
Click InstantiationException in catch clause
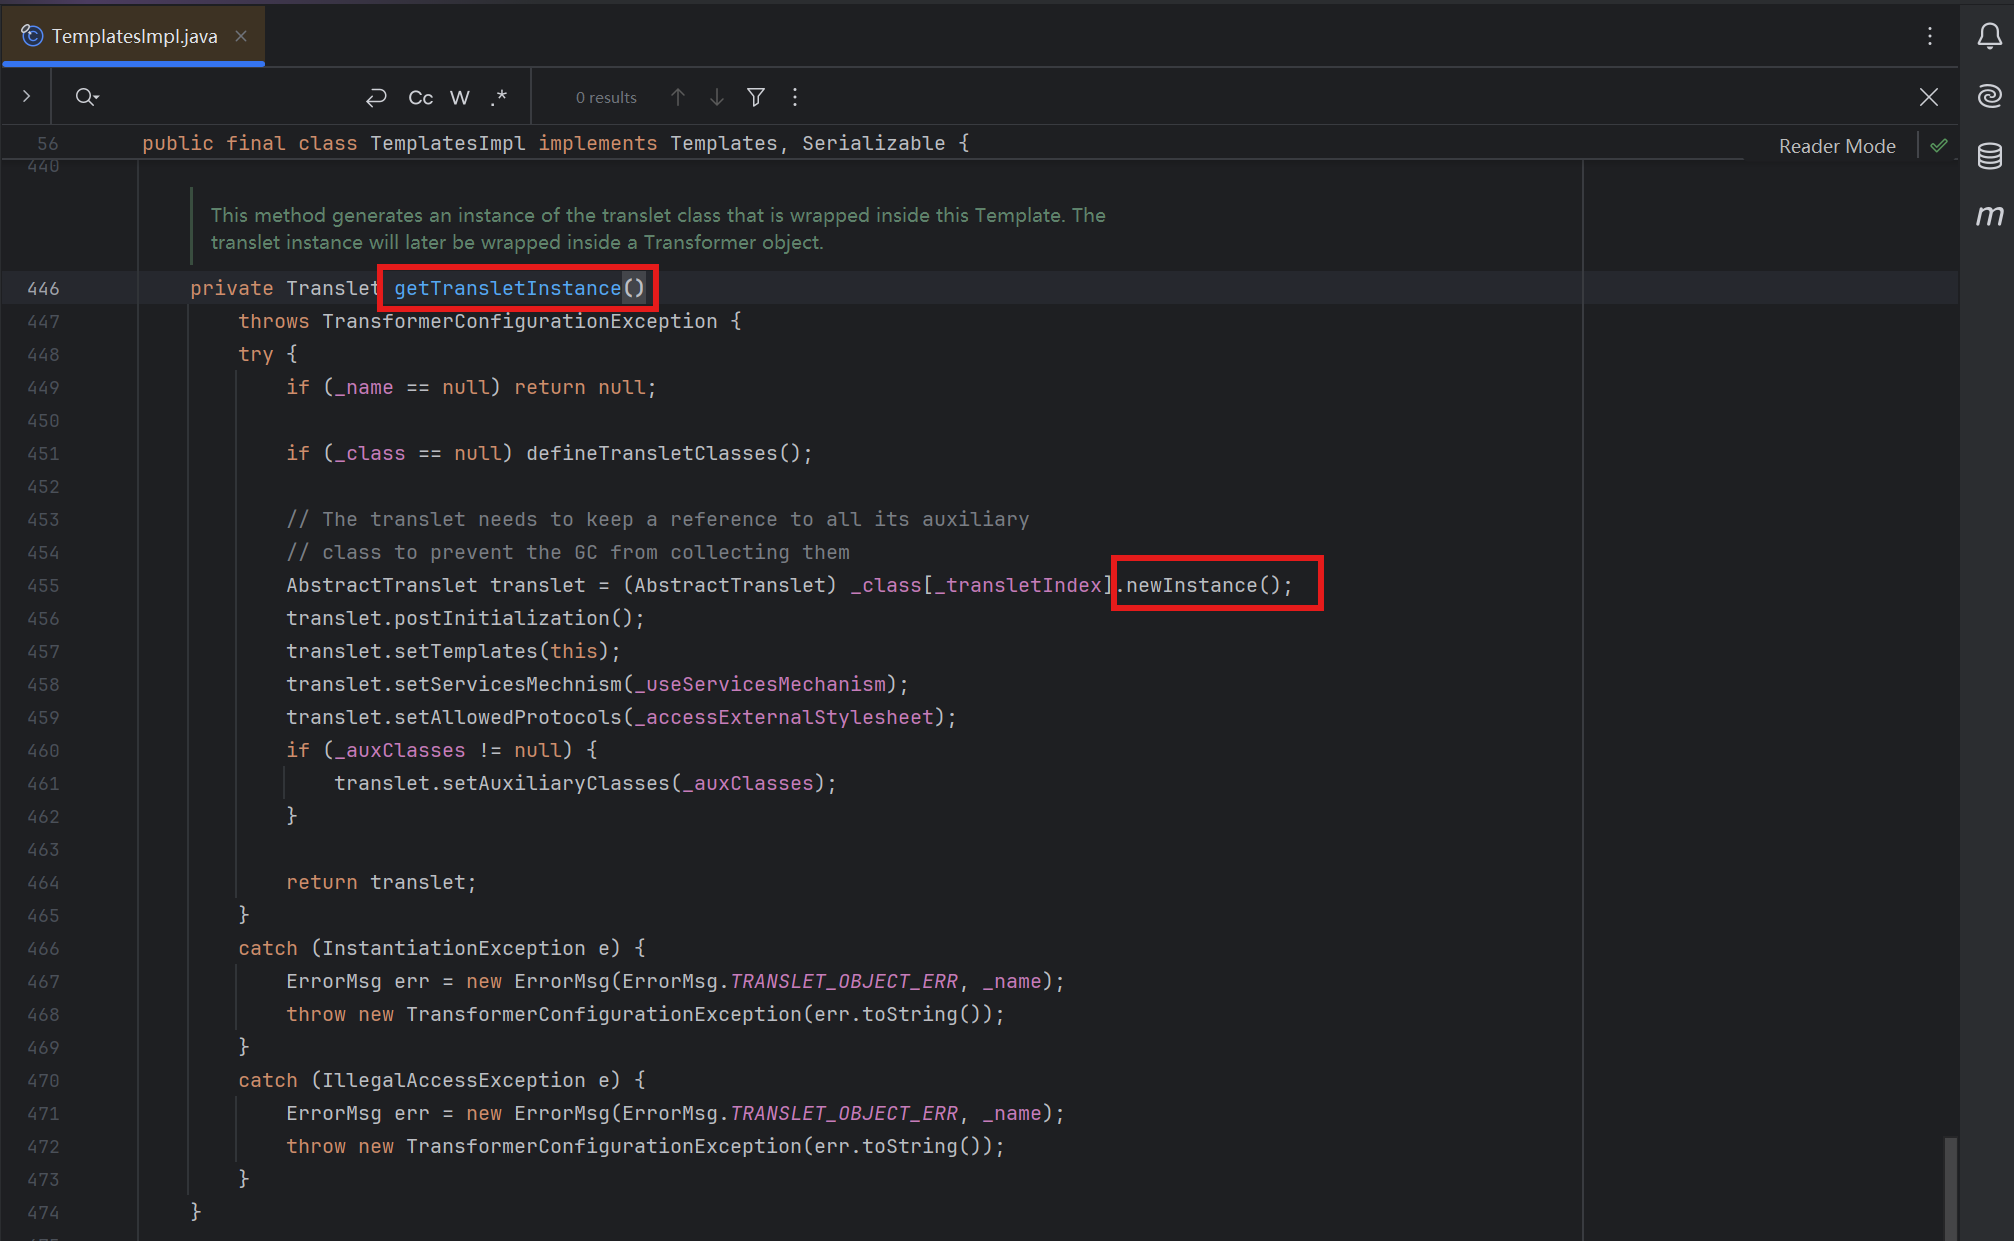point(454,948)
